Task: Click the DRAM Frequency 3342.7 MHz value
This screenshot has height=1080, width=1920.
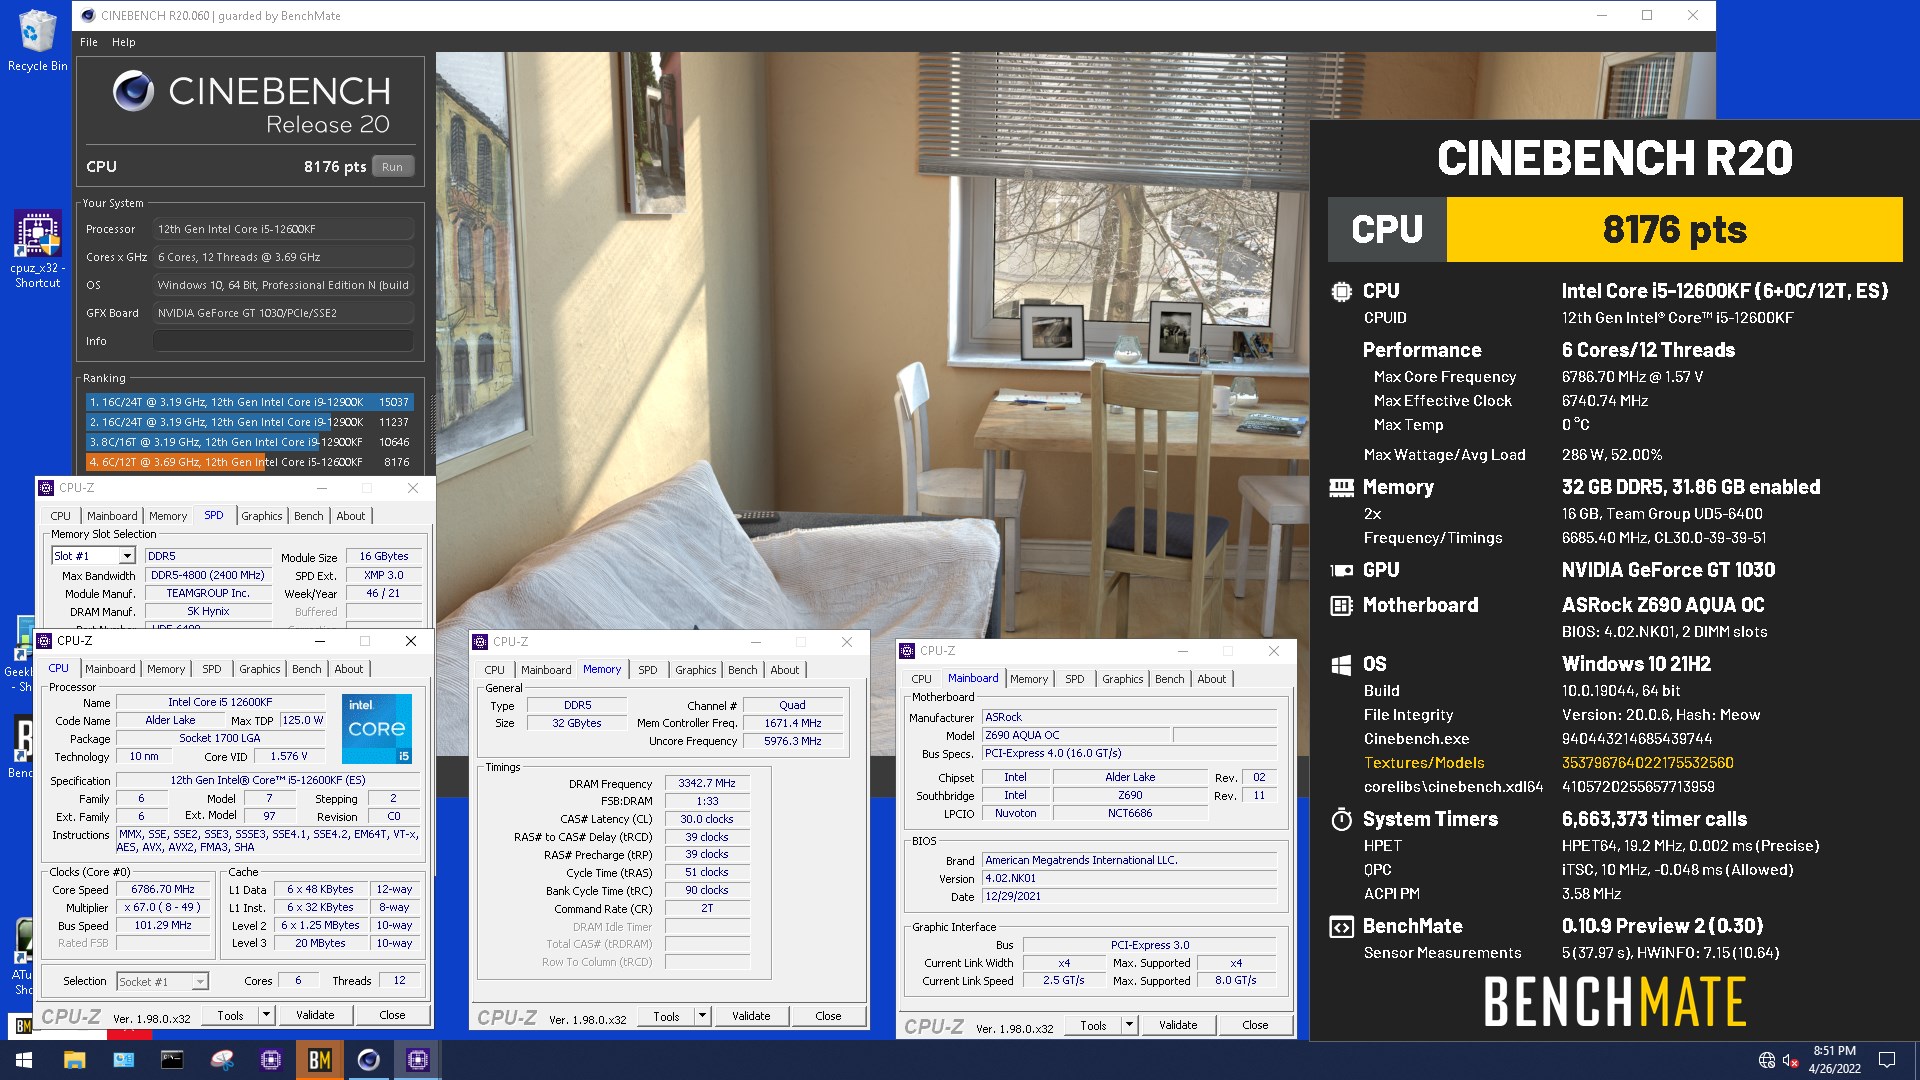Action: click(707, 784)
